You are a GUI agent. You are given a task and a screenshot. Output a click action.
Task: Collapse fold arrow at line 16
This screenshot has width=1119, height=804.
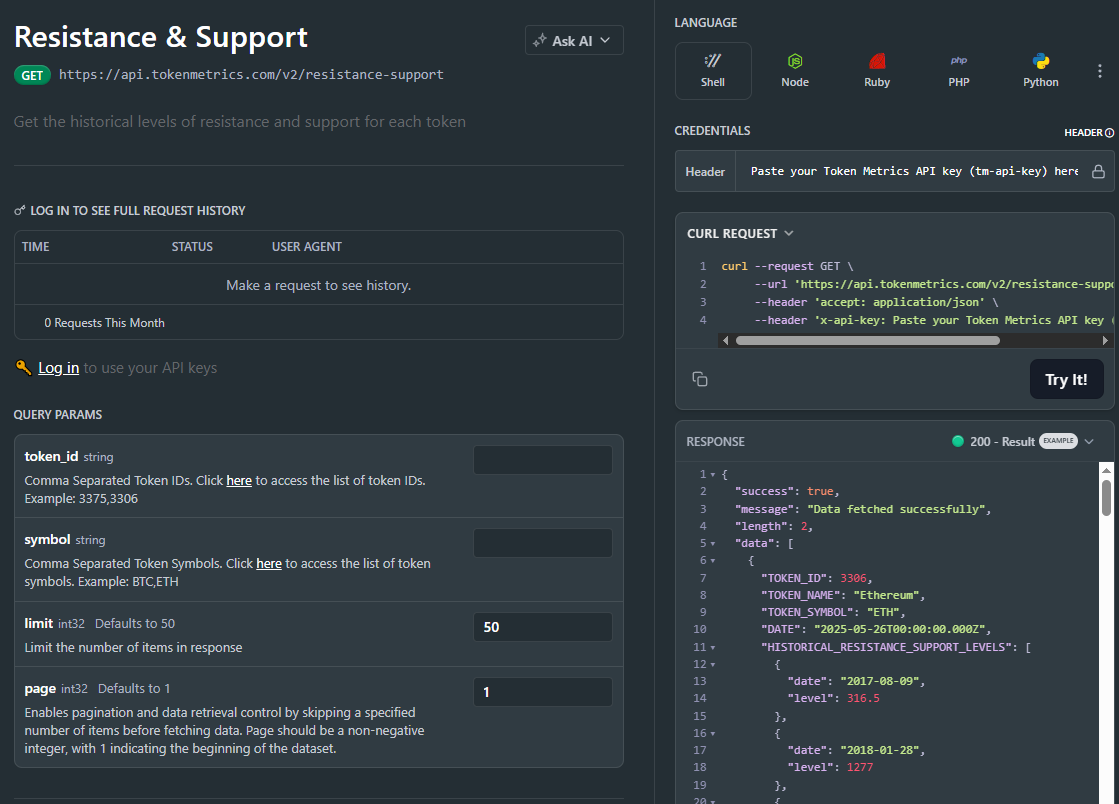point(712,733)
